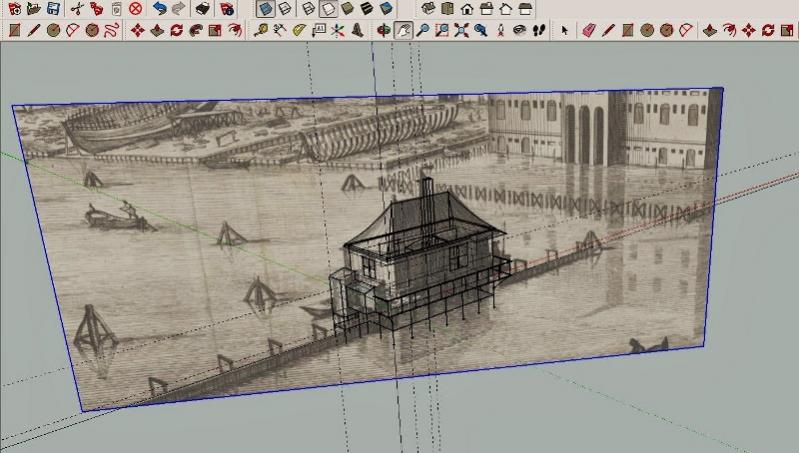Click the house wireframe model in viewport
The image size is (799, 453).
419,260
